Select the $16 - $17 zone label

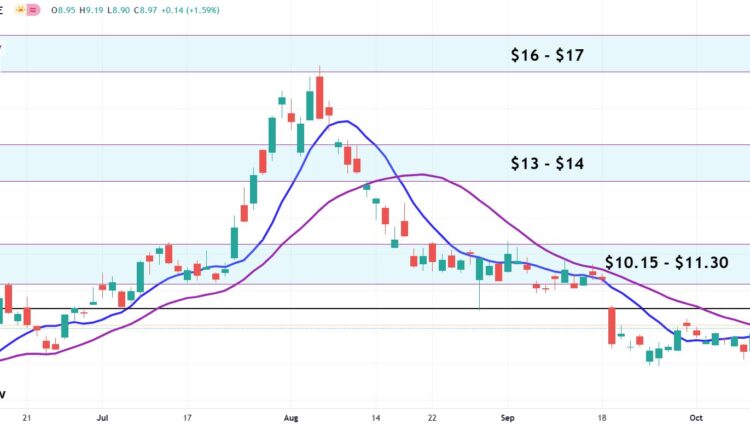[x=547, y=56]
